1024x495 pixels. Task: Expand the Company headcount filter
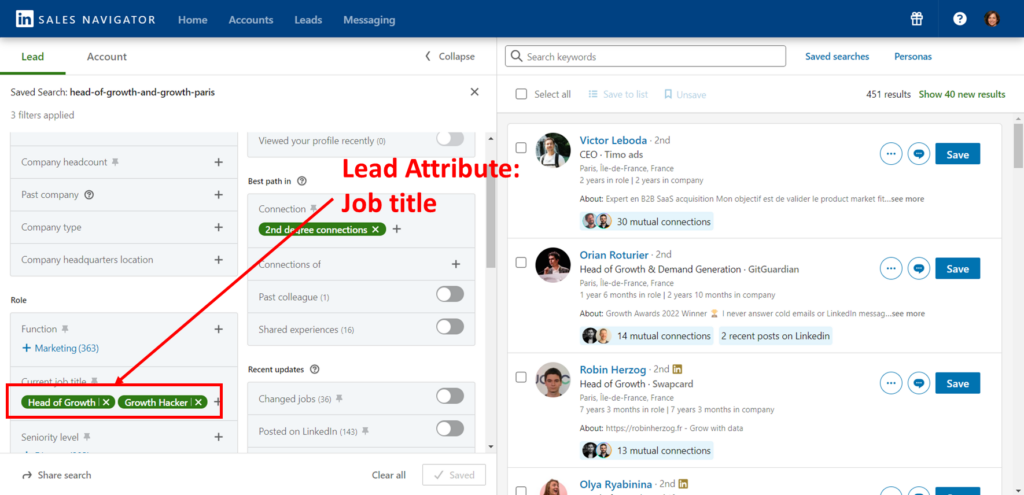click(x=218, y=161)
